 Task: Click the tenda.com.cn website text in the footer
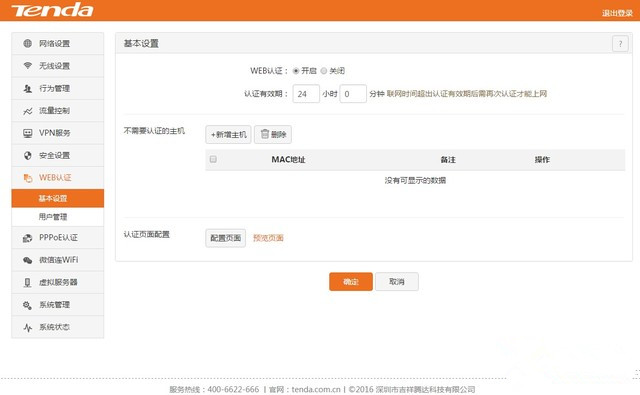(316, 389)
